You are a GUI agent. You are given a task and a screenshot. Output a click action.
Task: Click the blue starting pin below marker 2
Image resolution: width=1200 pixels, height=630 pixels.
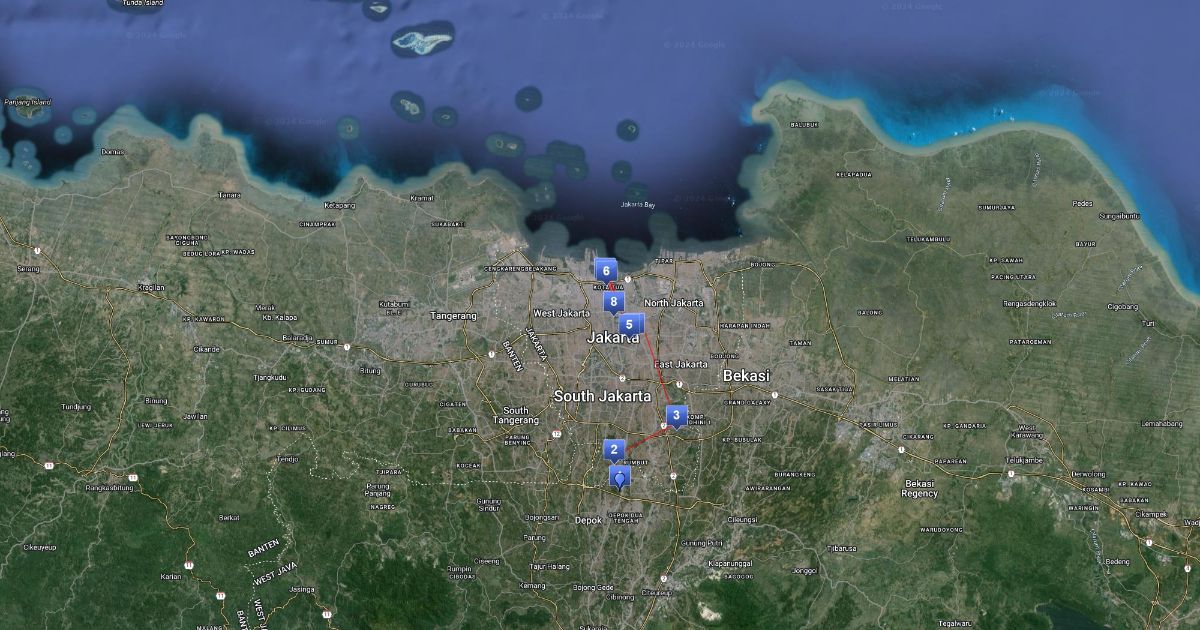pyautogui.click(x=621, y=478)
